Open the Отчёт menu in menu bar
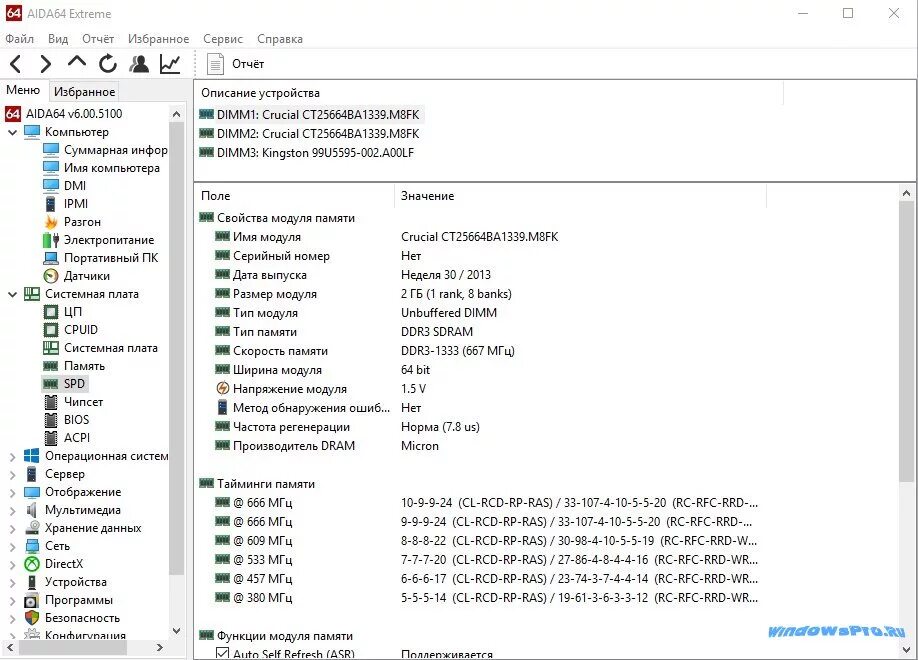 98,39
